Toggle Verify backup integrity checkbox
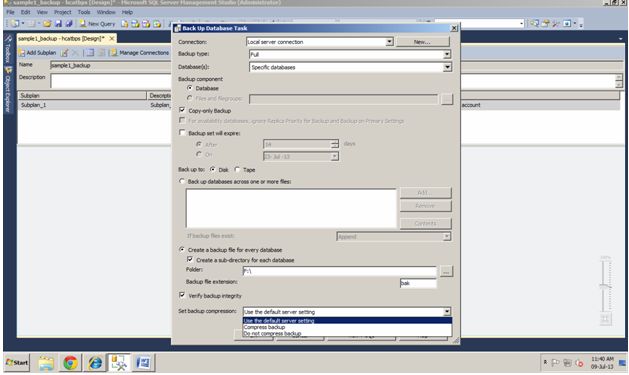The image size is (629, 375). coord(182,295)
